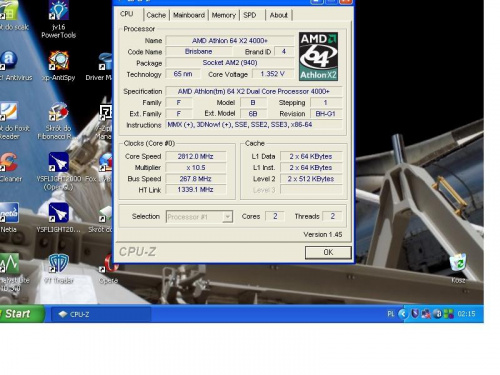This screenshot has width=500, height=375.
Task: Open the blue shield Trader shortcut
Action: [59, 263]
